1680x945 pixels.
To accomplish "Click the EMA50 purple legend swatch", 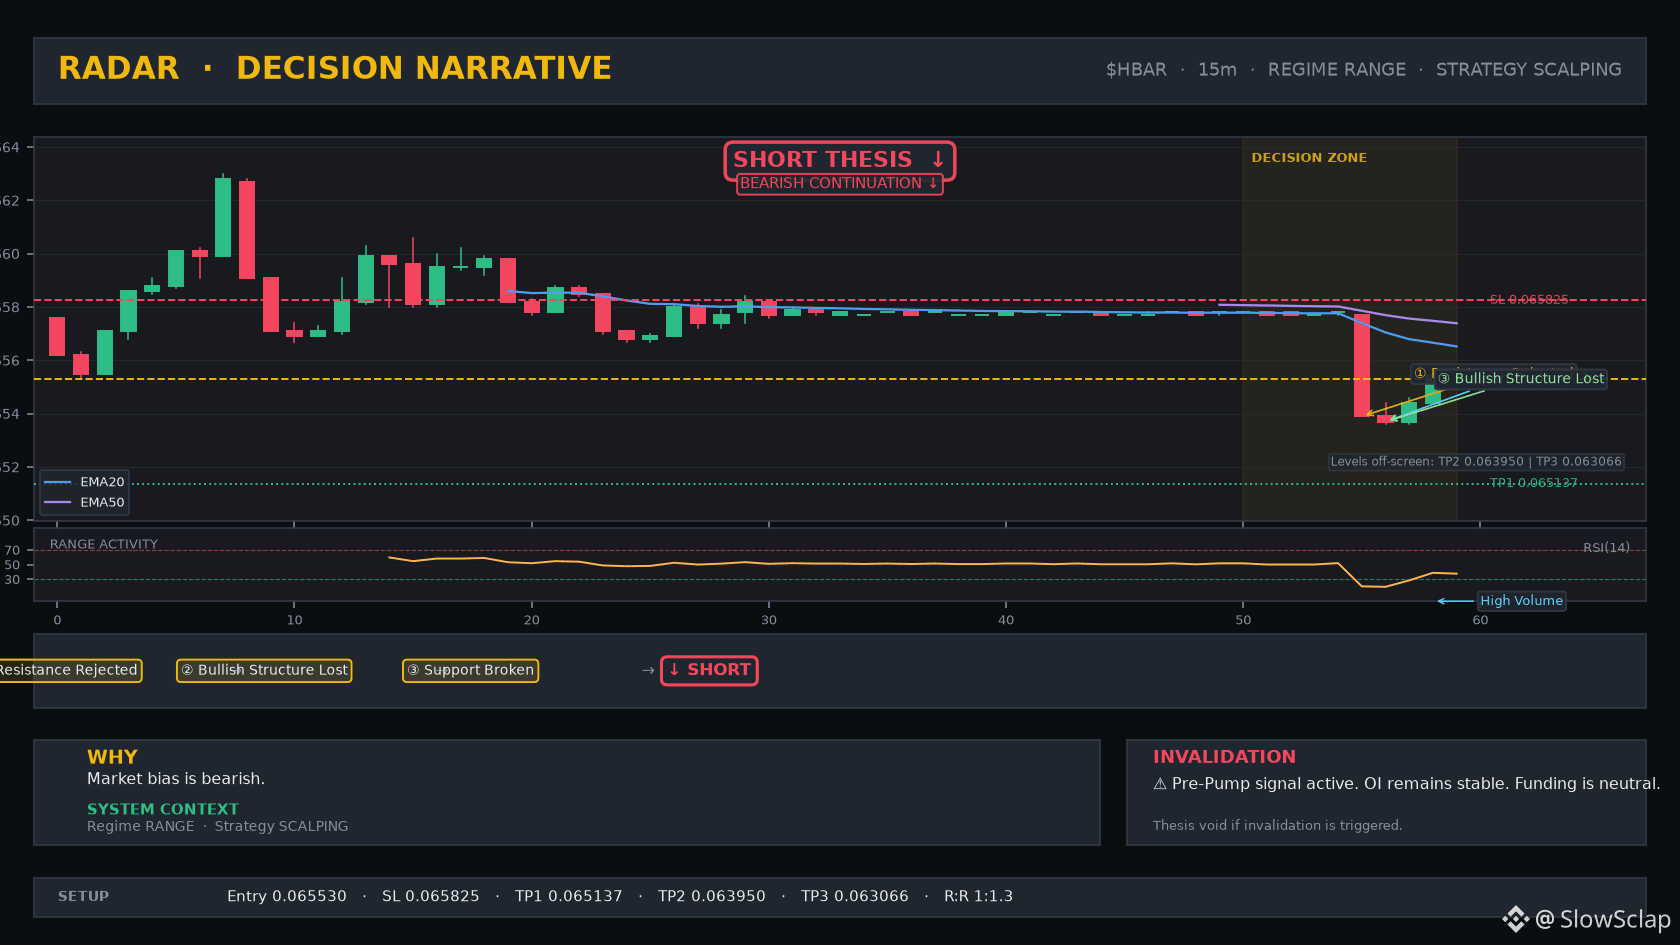I will [58, 502].
